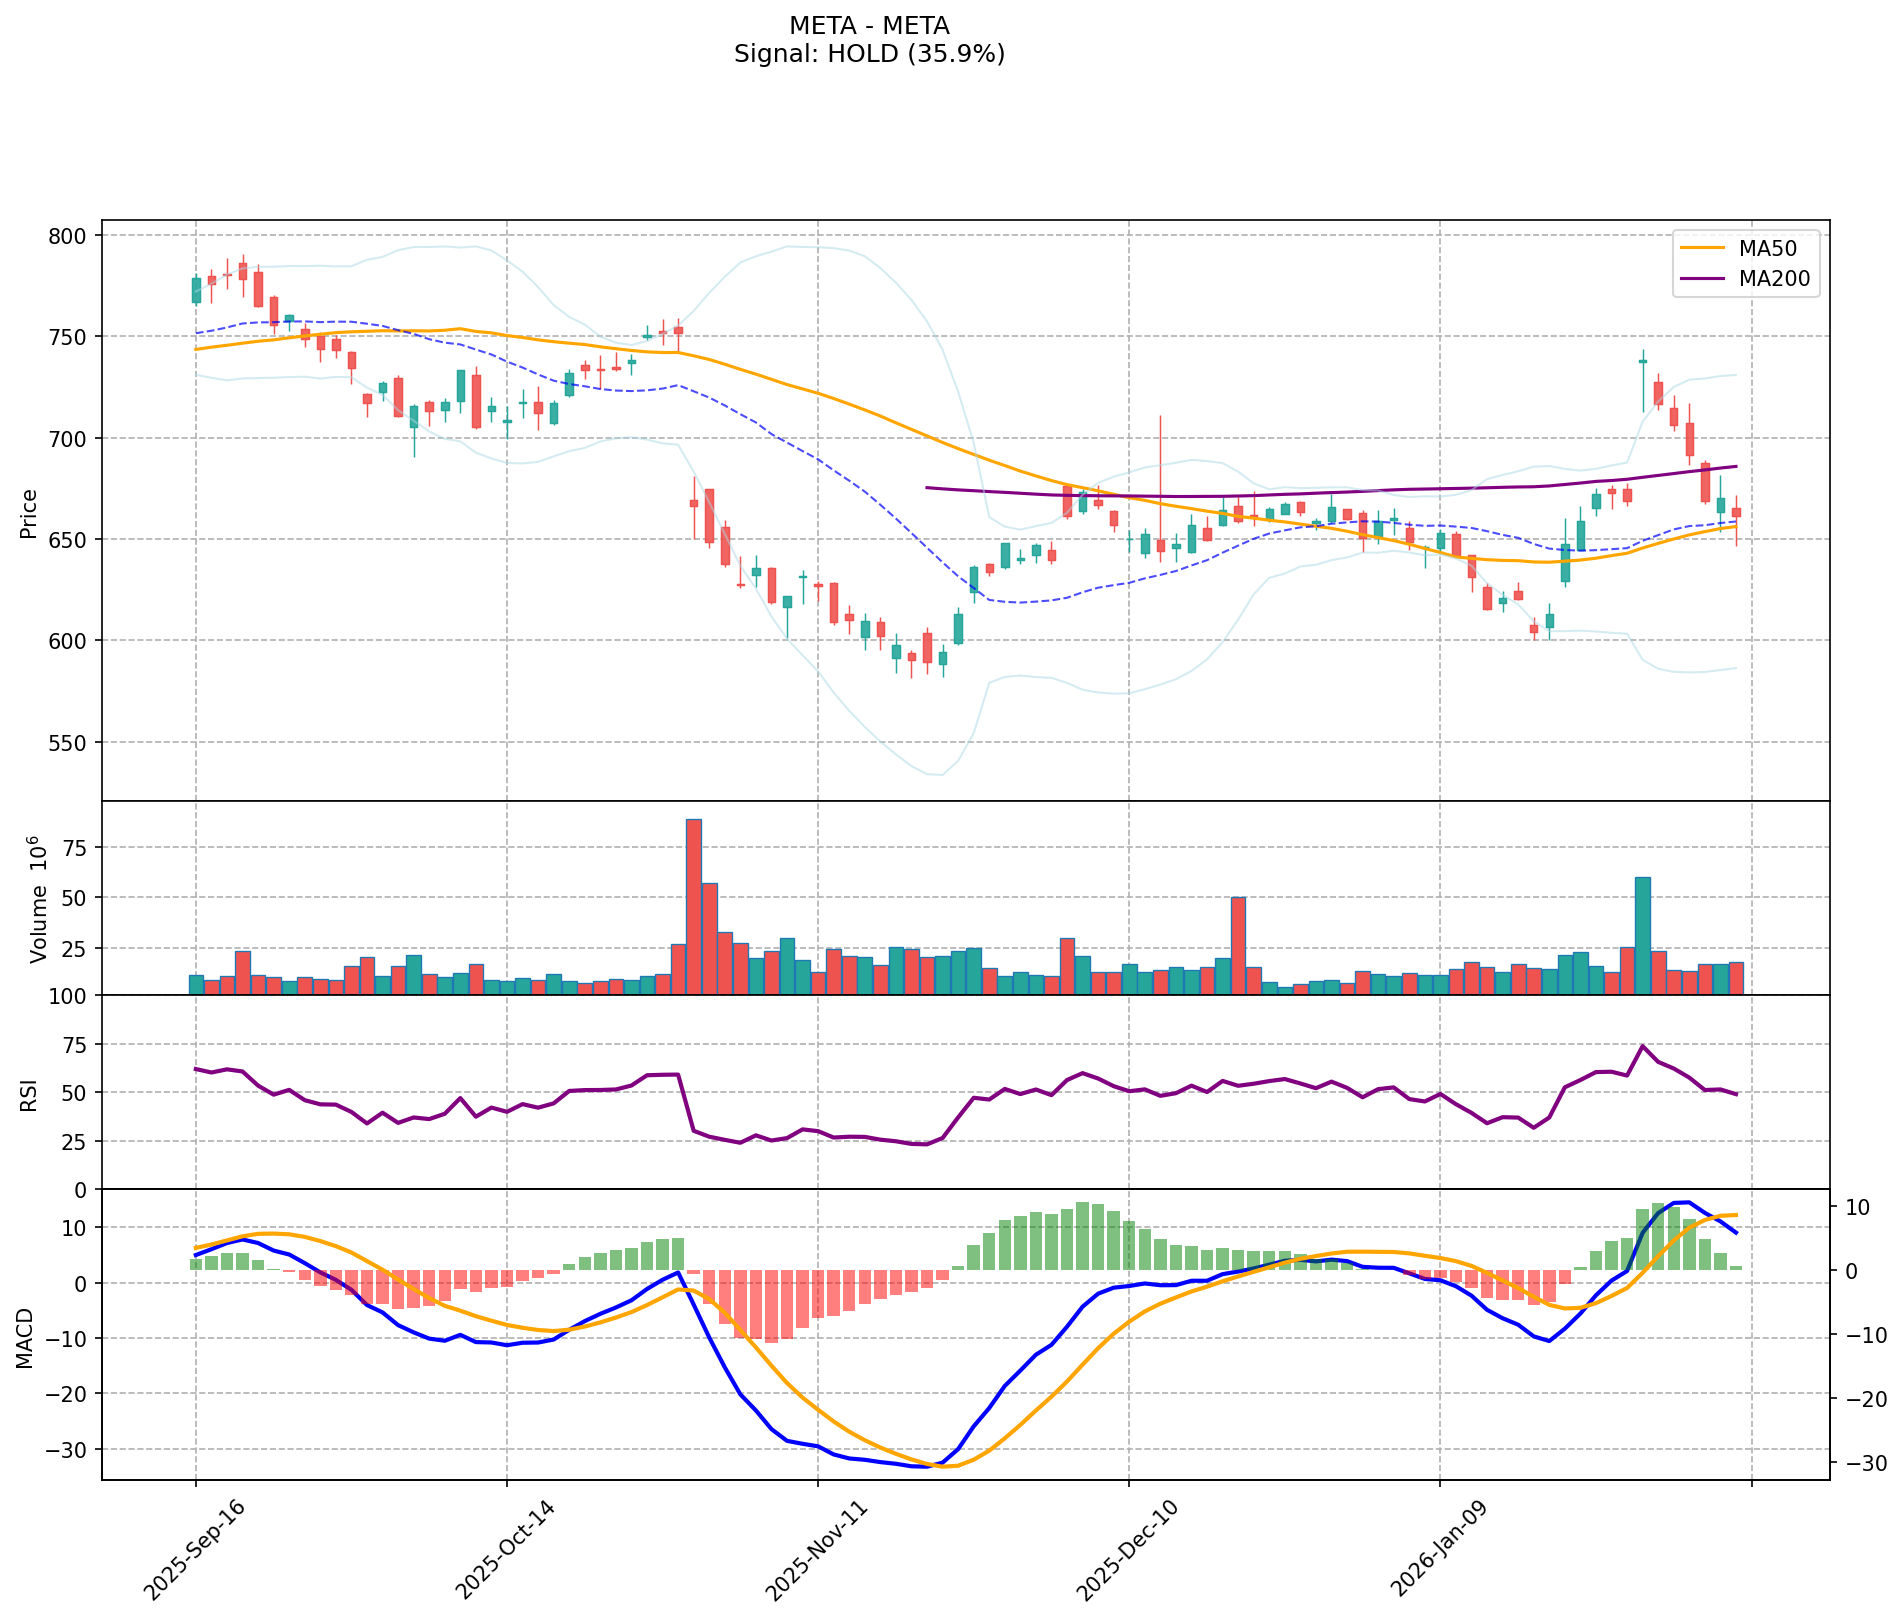The height and width of the screenshot is (1619, 1903).
Task: Click the Volume y-axis label
Action: [39, 899]
